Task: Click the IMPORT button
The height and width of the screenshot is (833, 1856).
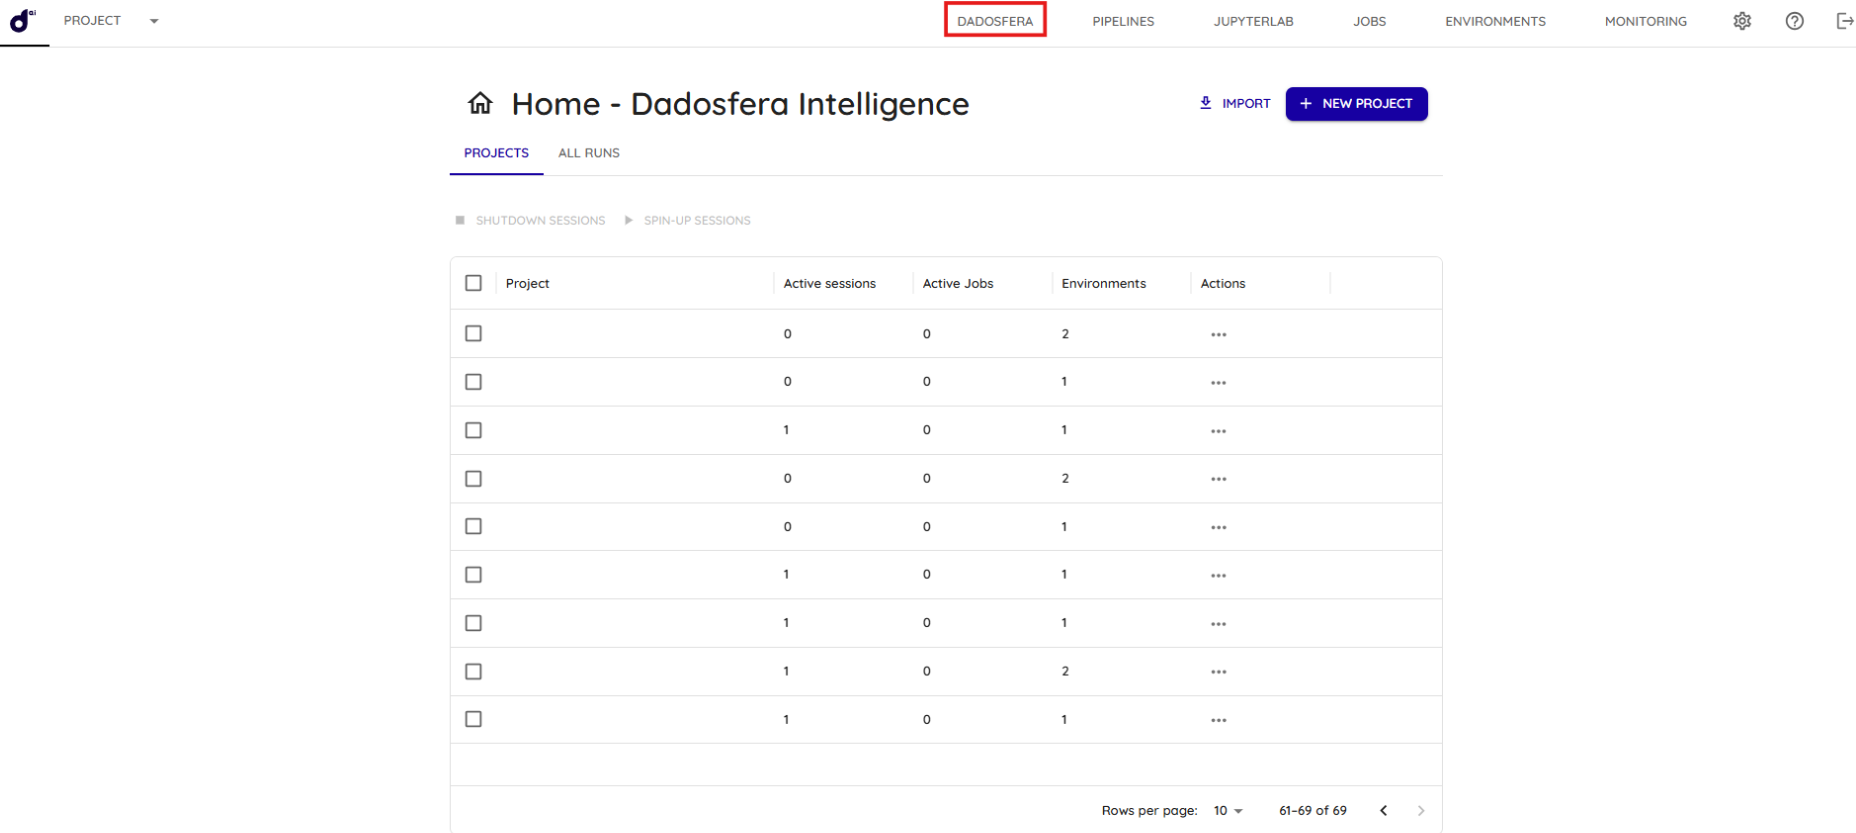Action: [1235, 103]
